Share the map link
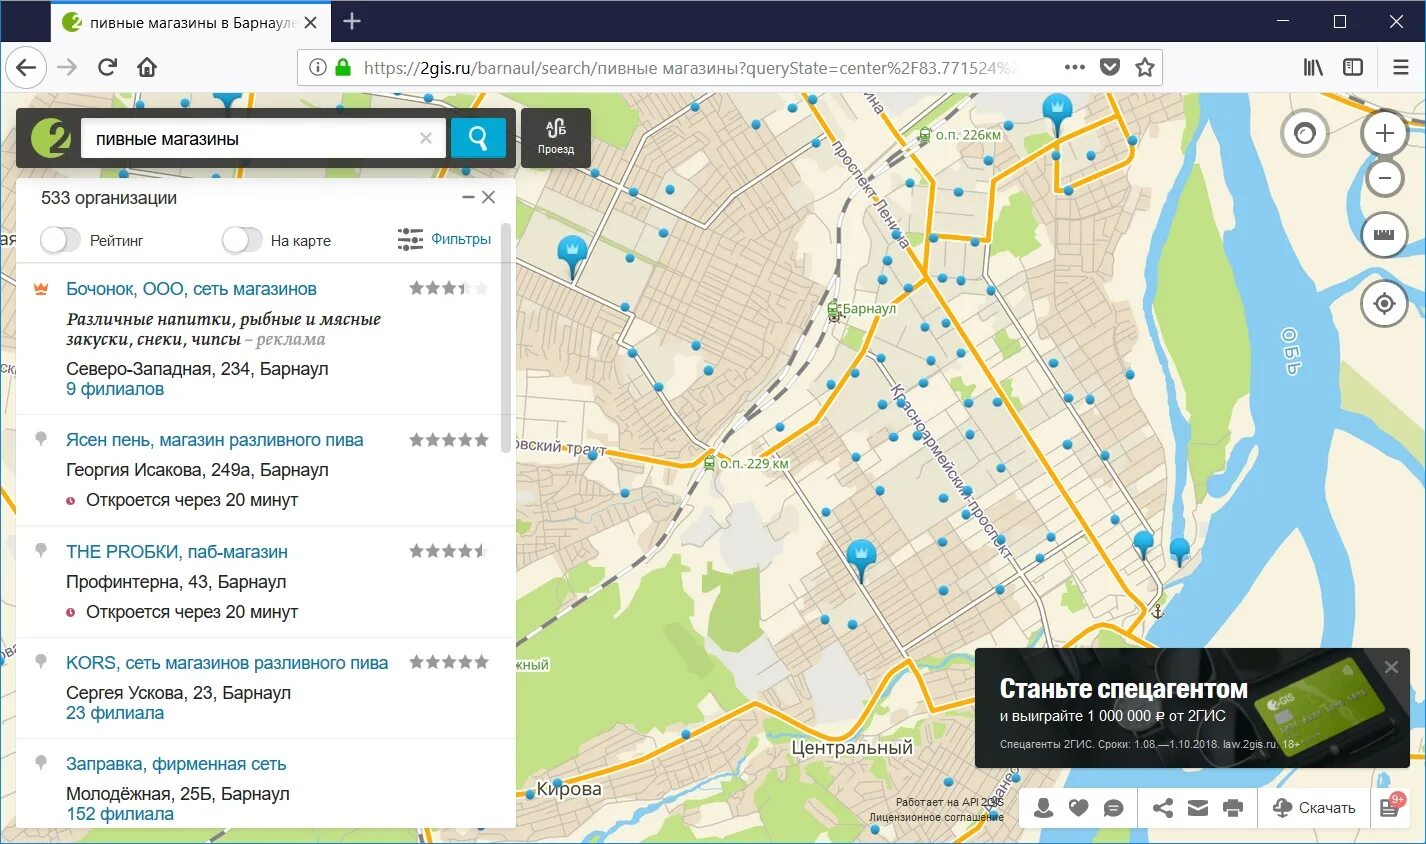Image resolution: width=1426 pixels, height=844 pixels. pyautogui.click(x=1162, y=808)
